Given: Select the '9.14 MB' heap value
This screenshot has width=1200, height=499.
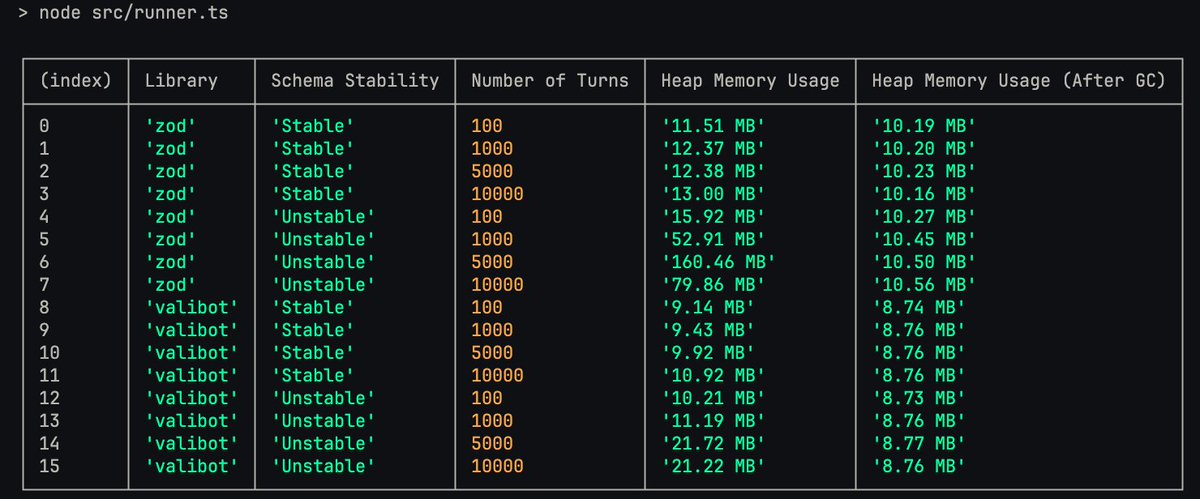Looking at the screenshot, I should (708, 307).
